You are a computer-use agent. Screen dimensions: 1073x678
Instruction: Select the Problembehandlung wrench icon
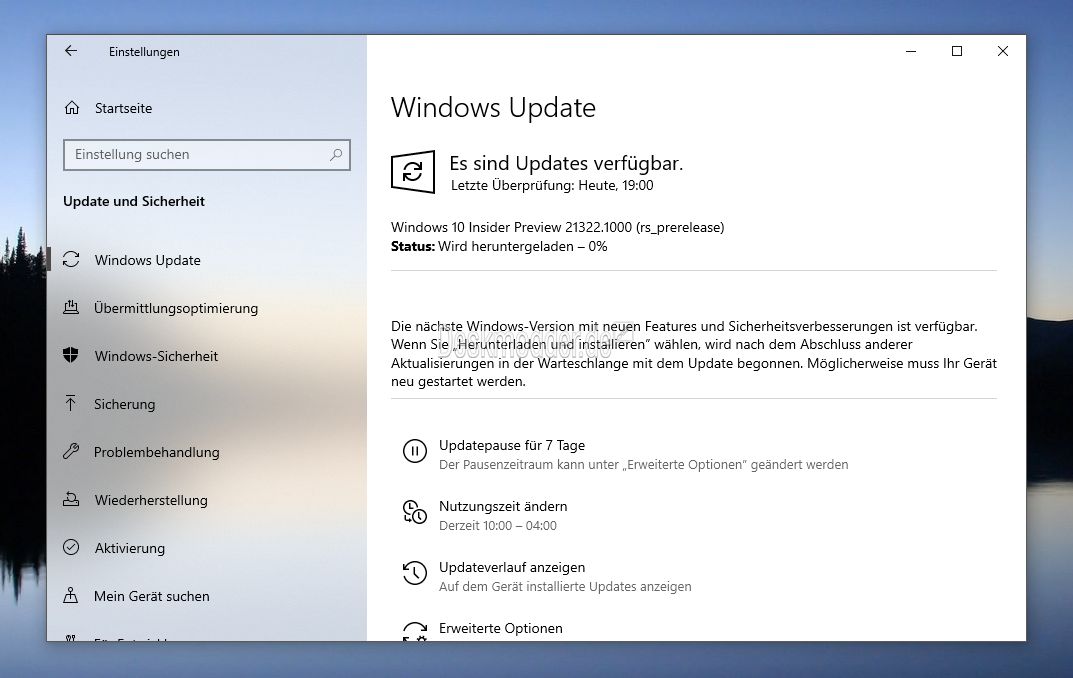tap(71, 452)
